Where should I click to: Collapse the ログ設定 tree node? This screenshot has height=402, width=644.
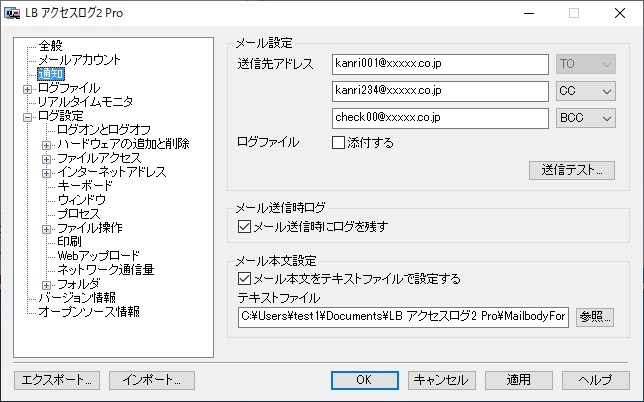click(x=27, y=116)
